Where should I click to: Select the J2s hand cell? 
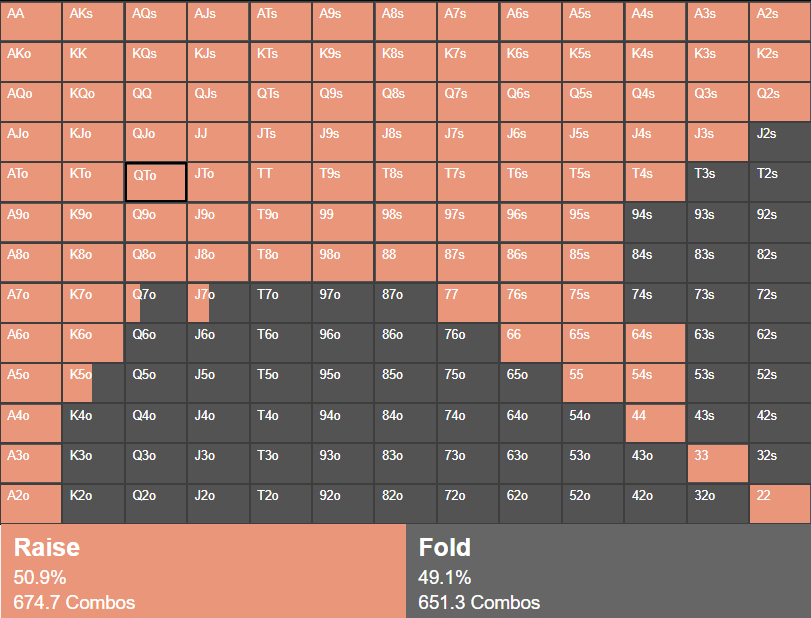[x=779, y=142]
